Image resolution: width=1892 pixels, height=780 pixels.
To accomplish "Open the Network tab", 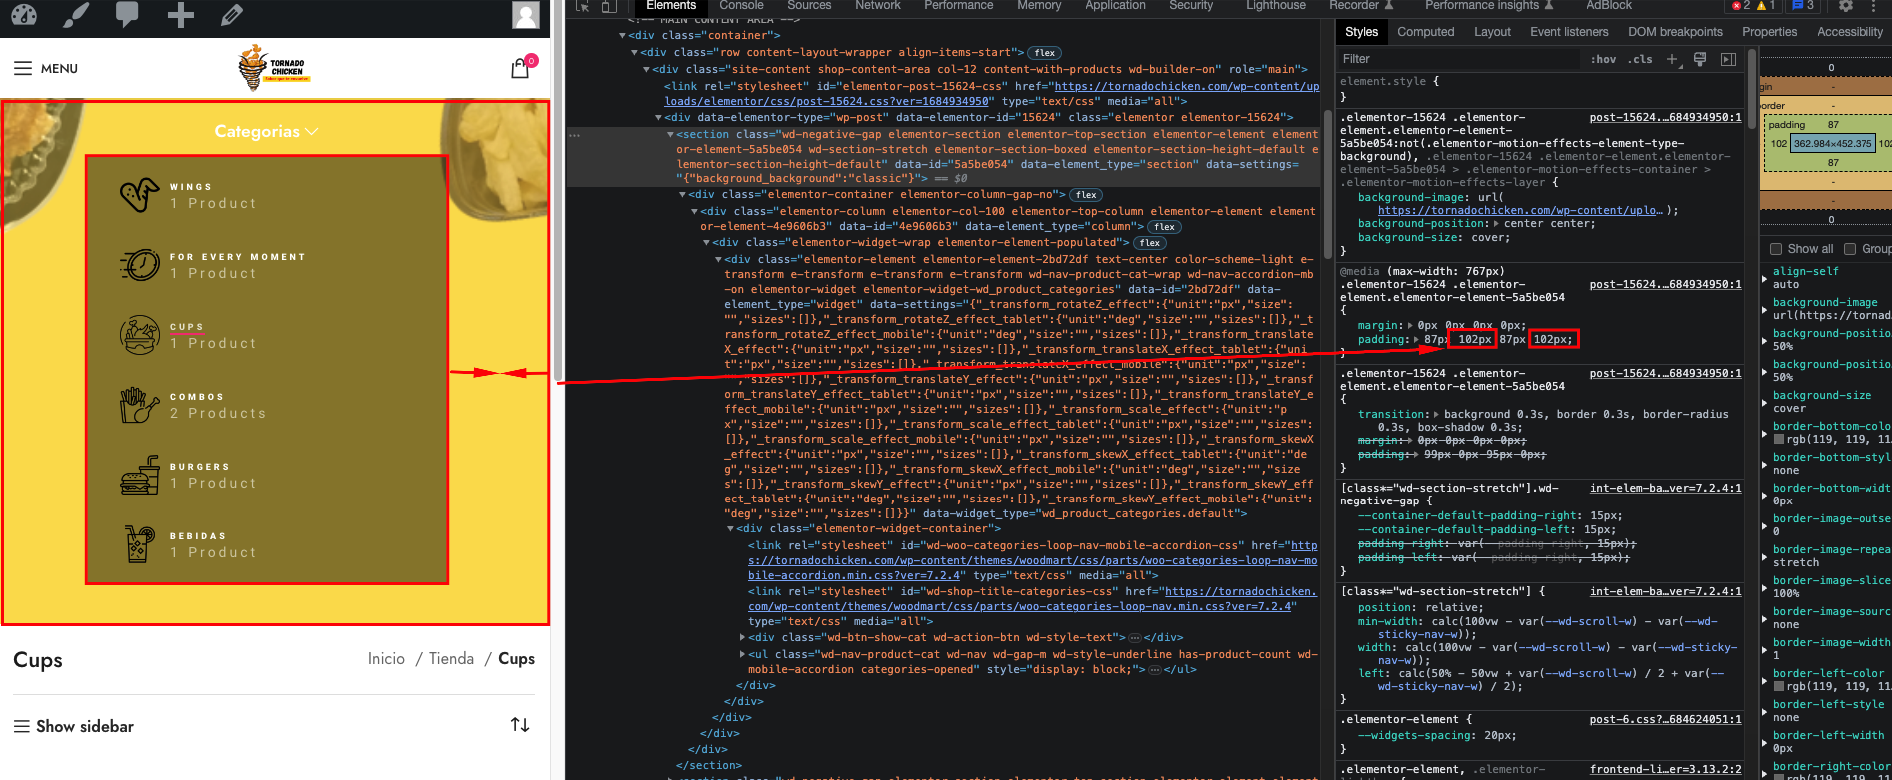I will click(878, 6).
